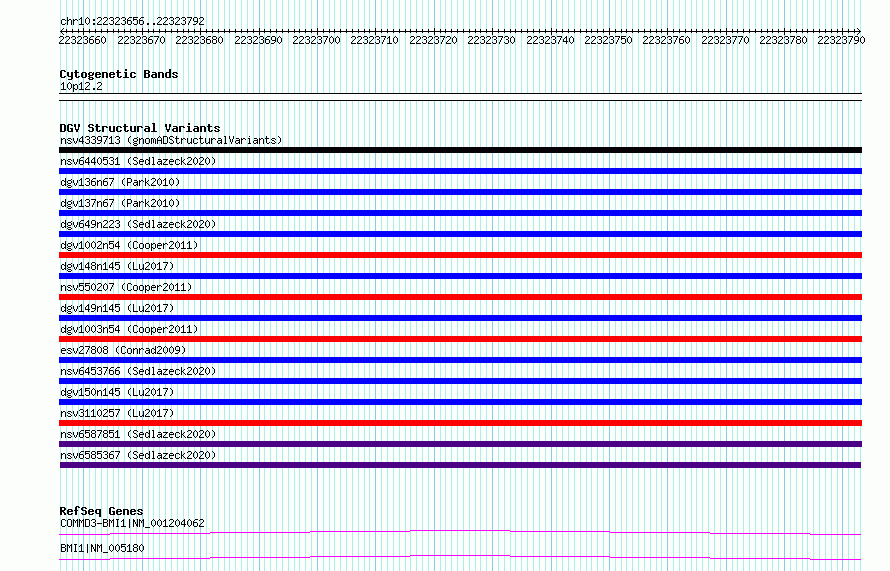Image resolution: width=890 pixels, height=571 pixels.
Task: Click ruler position 22323680
Action: [x=199, y=40]
